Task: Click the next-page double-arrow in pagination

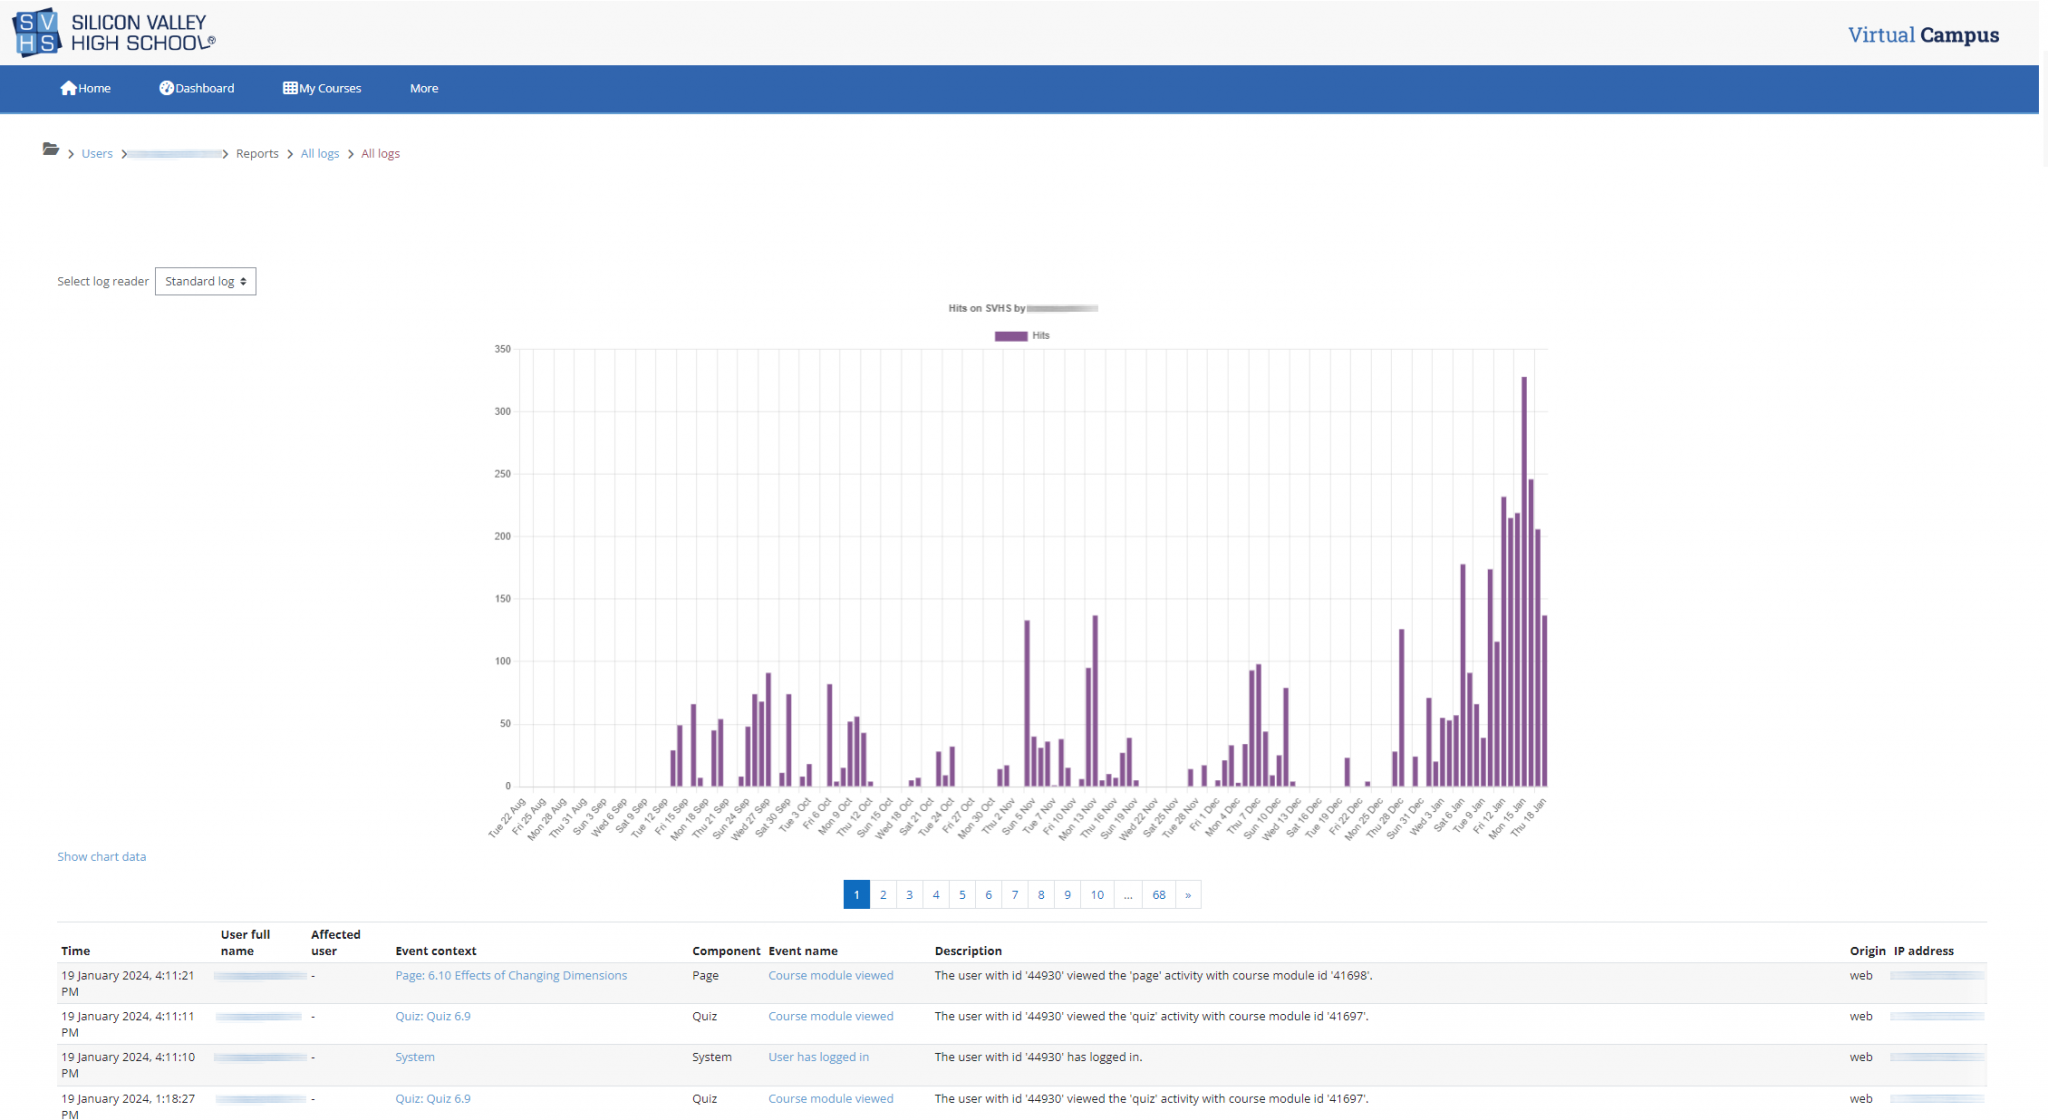Action: (1187, 894)
